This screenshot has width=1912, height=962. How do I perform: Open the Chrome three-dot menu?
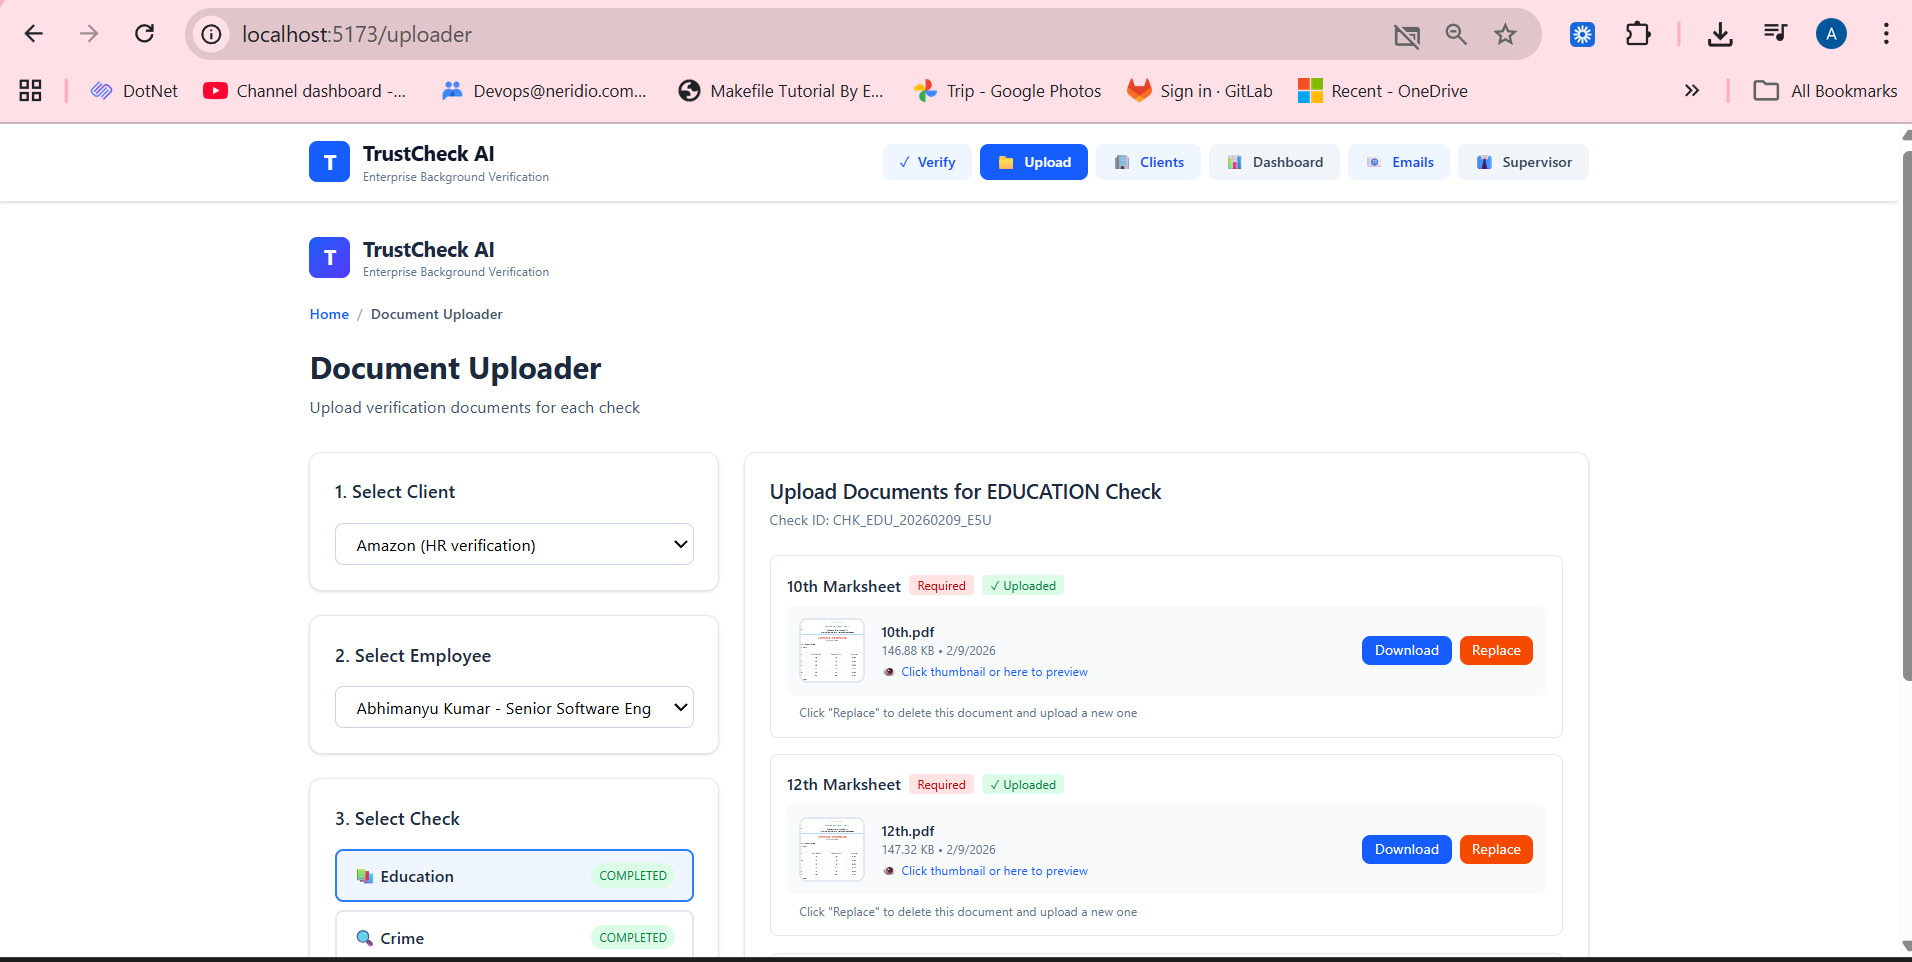(x=1886, y=34)
